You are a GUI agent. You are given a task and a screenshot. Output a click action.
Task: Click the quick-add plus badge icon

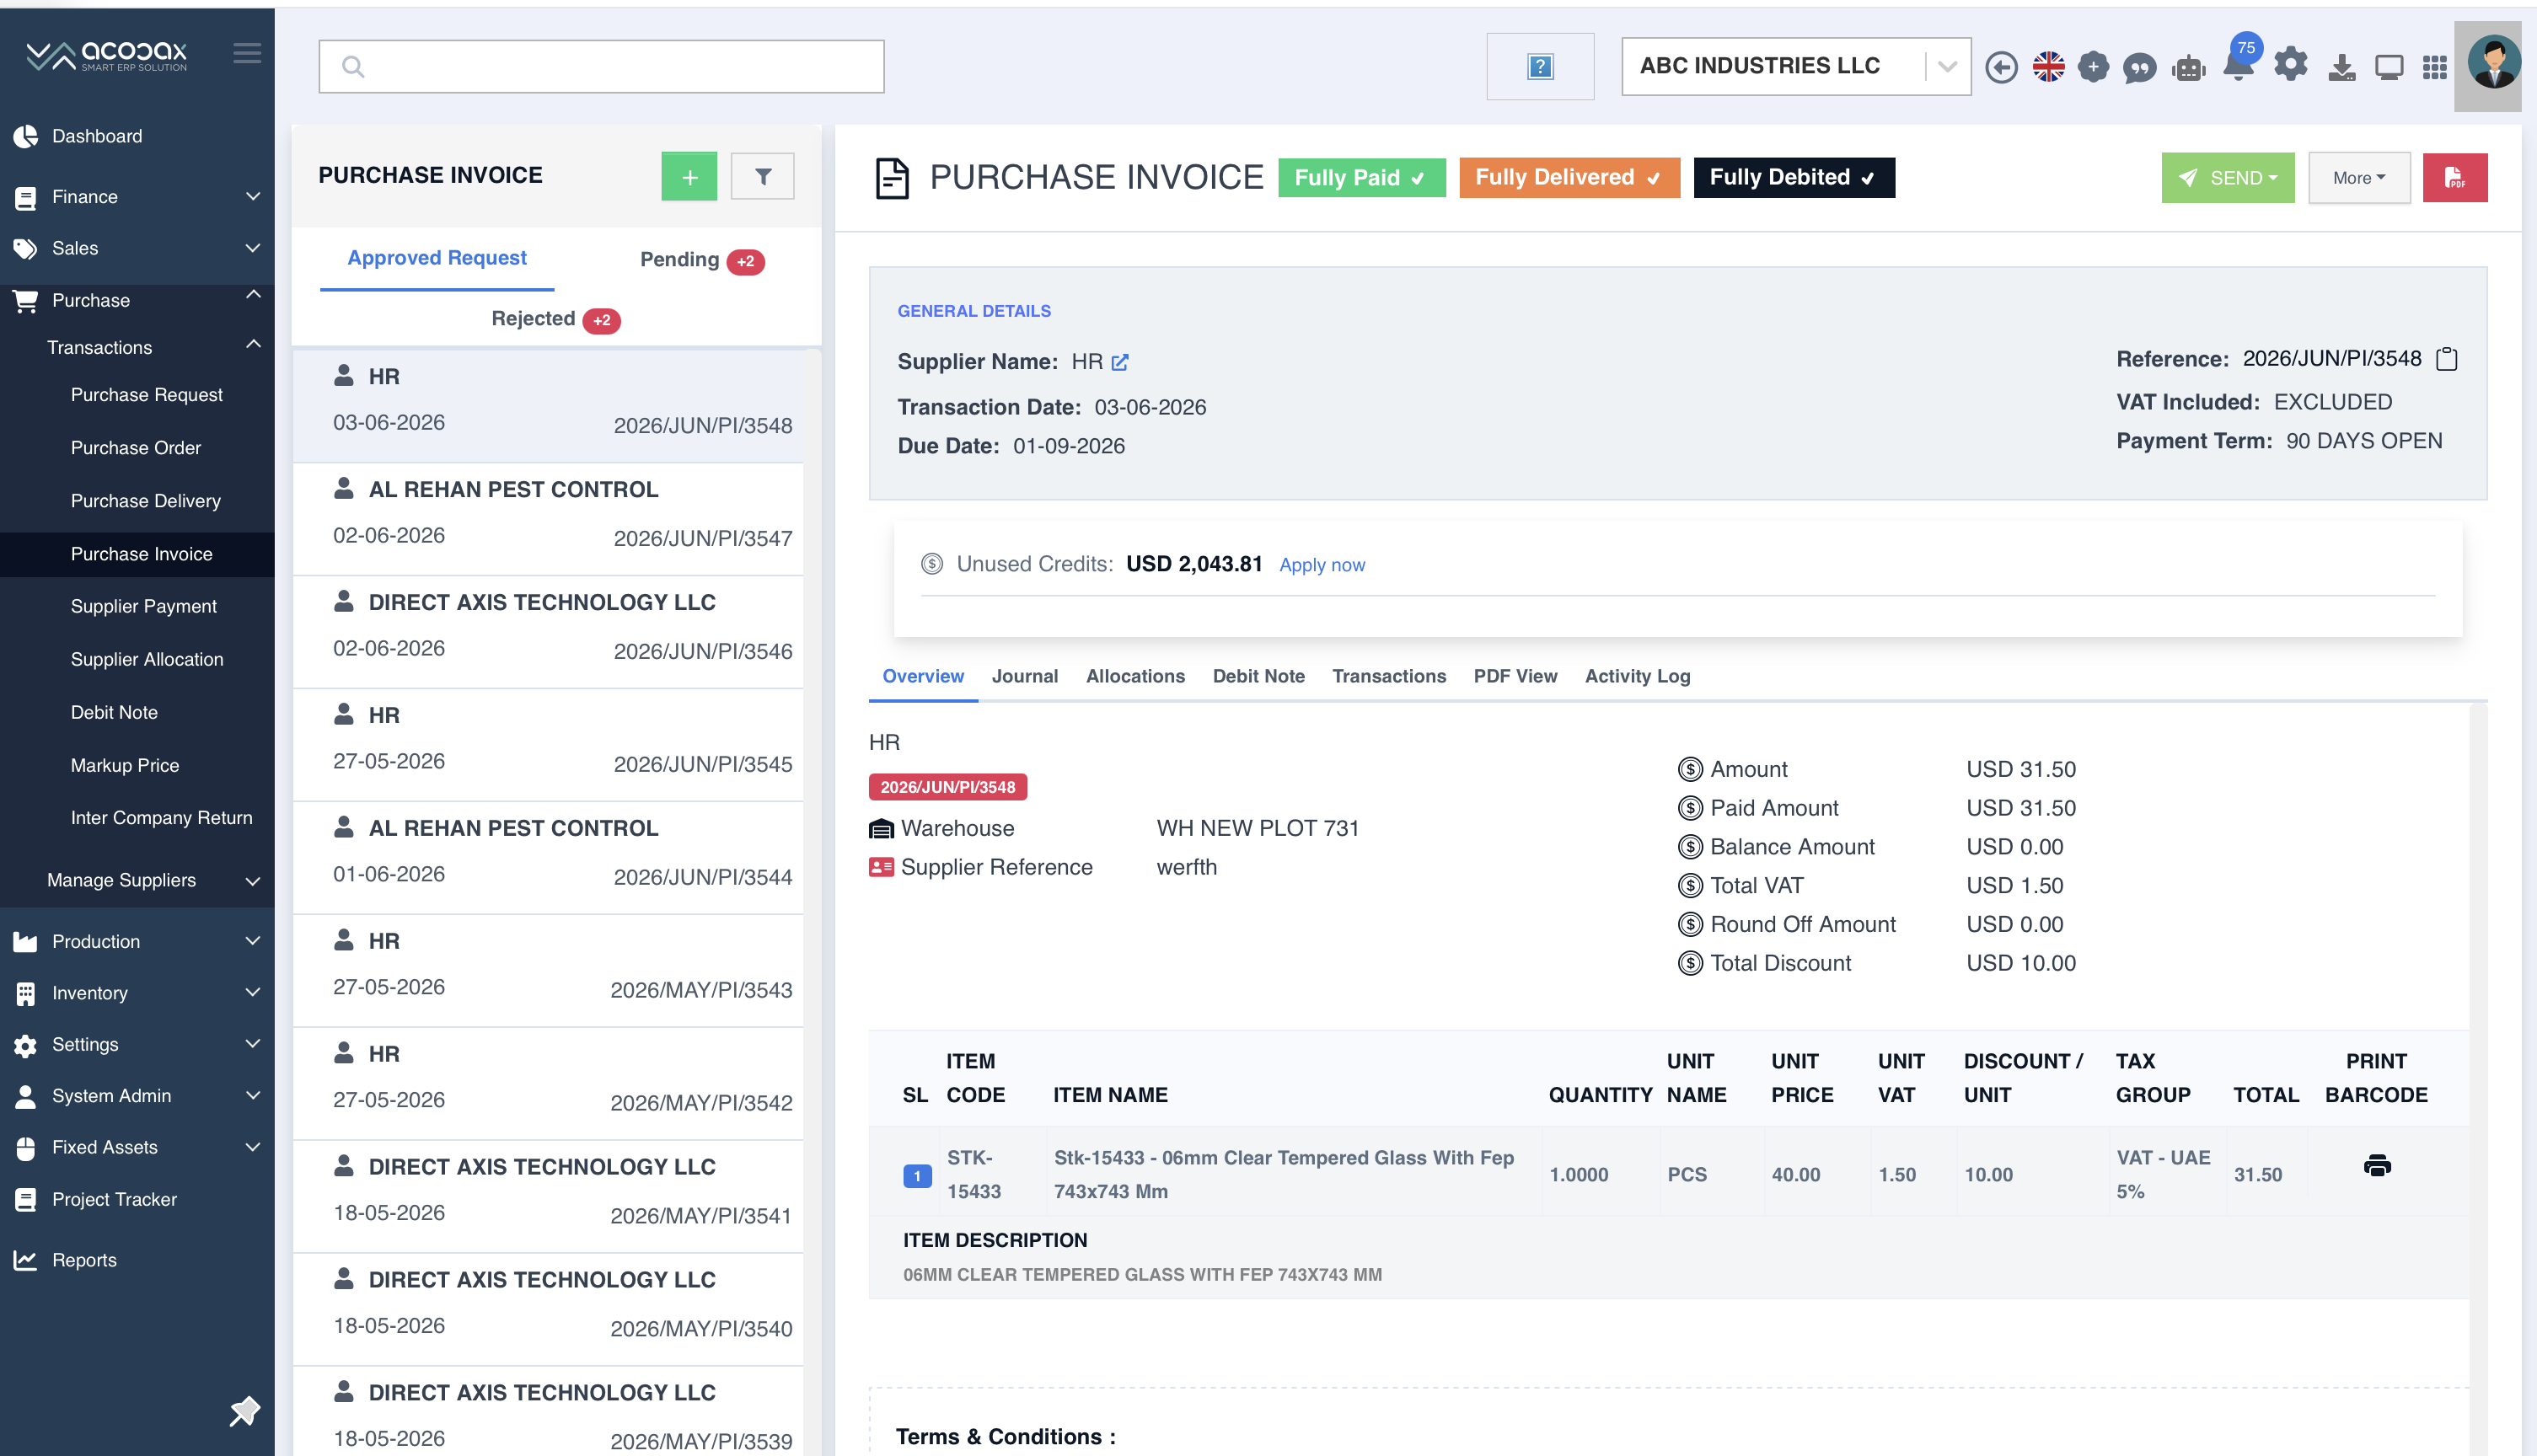coord(2093,67)
